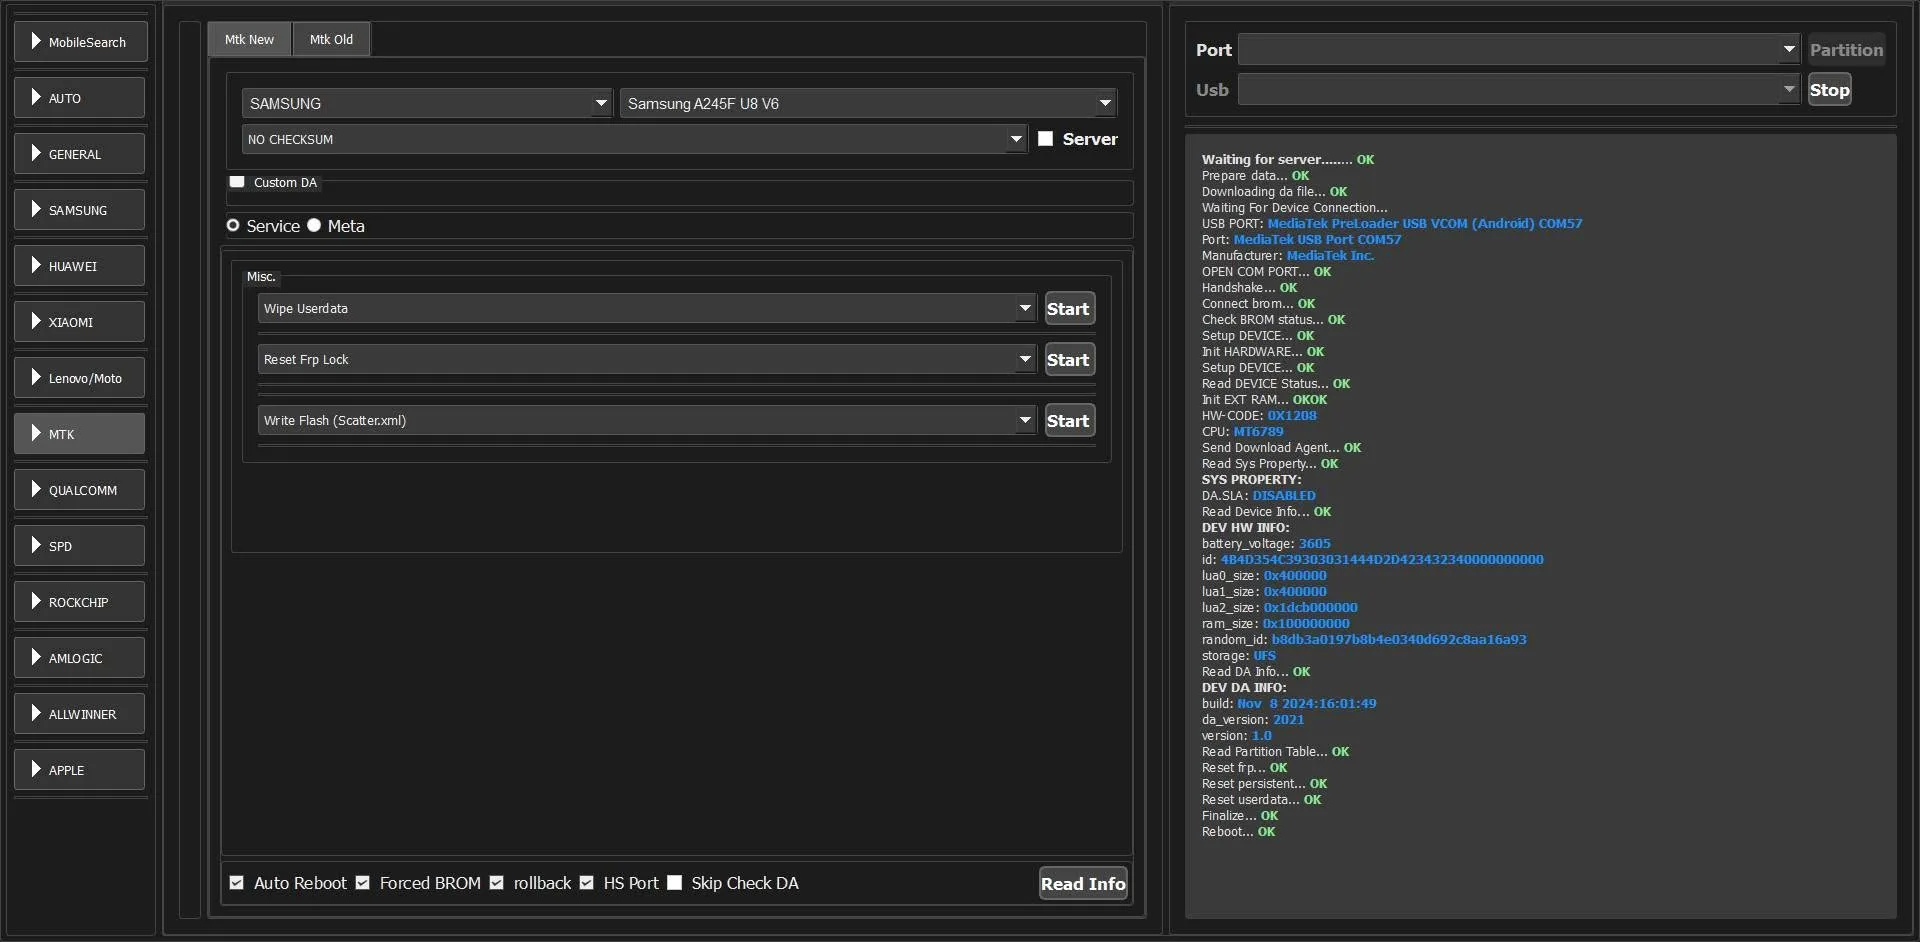1920x942 pixels.
Task: Open the ALLWINNER sidebar section
Action: point(80,714)
